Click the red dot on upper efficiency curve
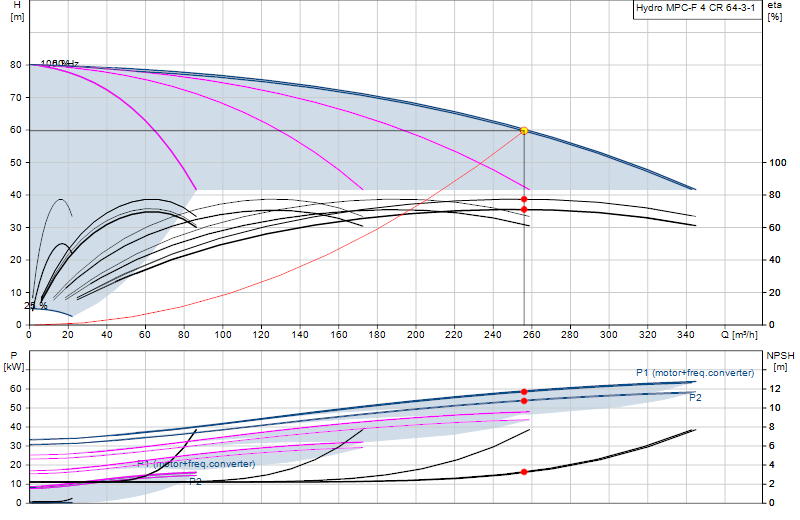The height and width of the screenshot is (520, 800). [x=524, y=200]
